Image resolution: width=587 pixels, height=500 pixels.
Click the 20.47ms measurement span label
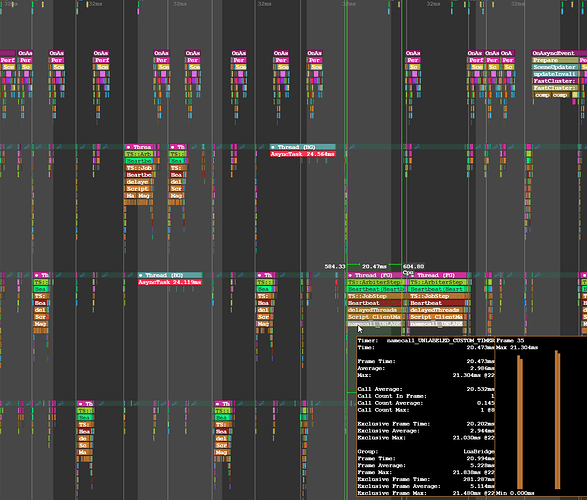coord(374,266)
